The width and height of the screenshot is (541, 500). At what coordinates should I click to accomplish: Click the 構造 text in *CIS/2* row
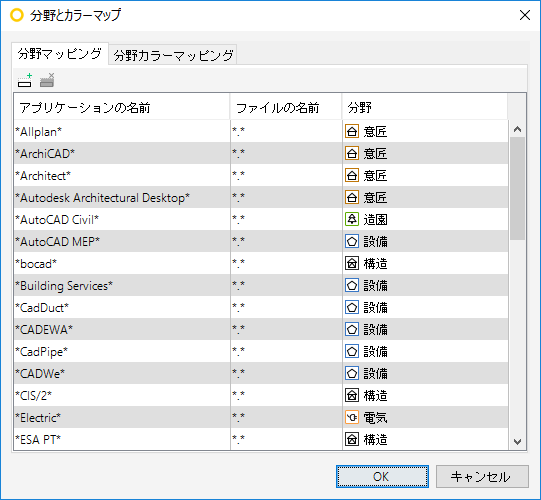click(x=375, y=396)
